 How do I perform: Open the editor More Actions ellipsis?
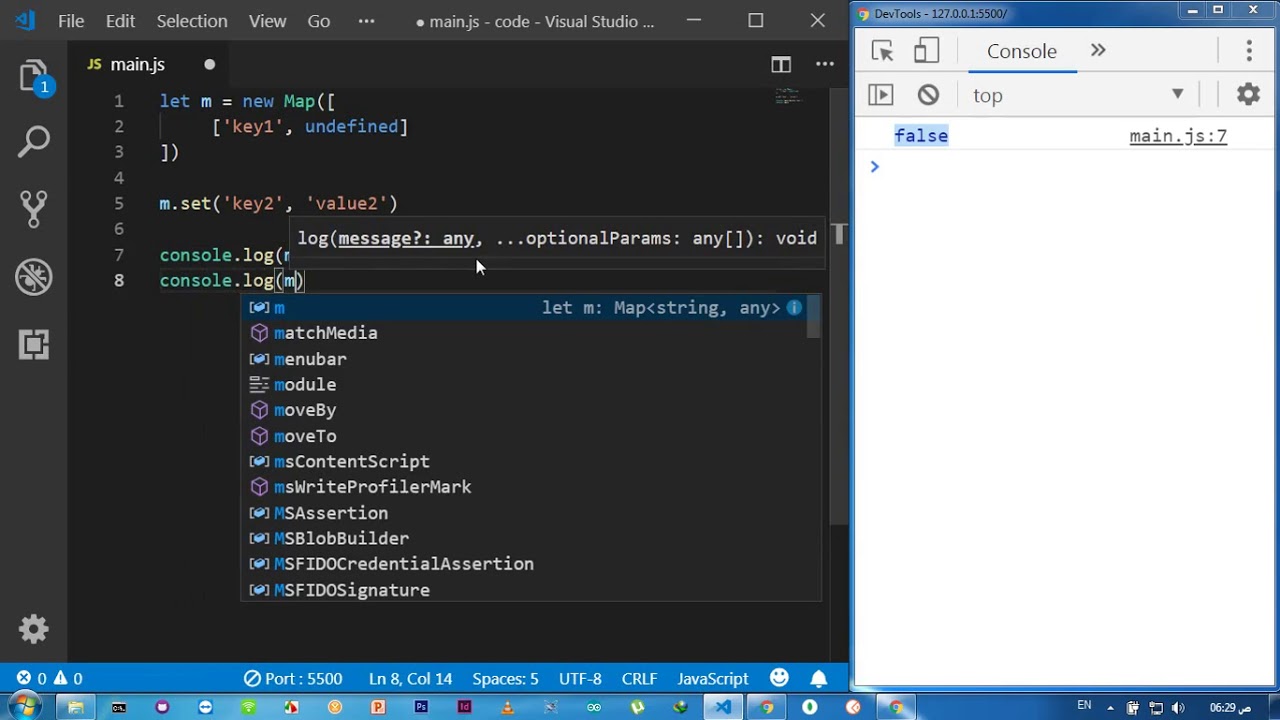point(825,65)
